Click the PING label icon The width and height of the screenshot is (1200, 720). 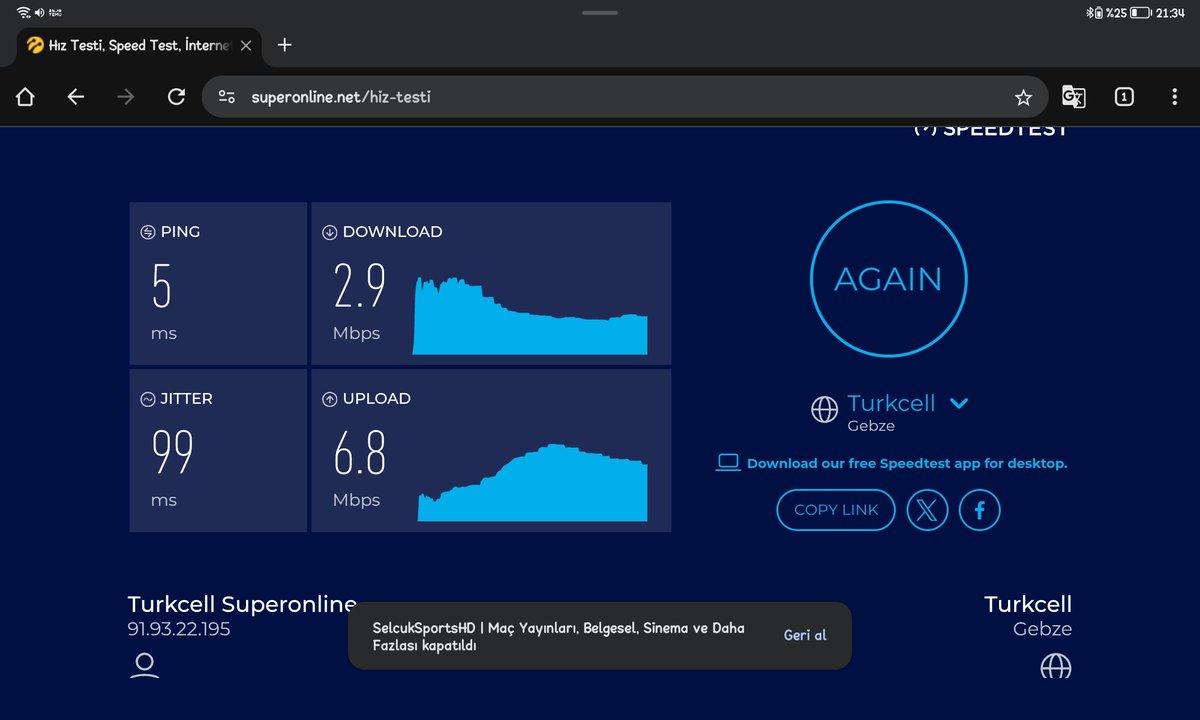click(148, 232)
